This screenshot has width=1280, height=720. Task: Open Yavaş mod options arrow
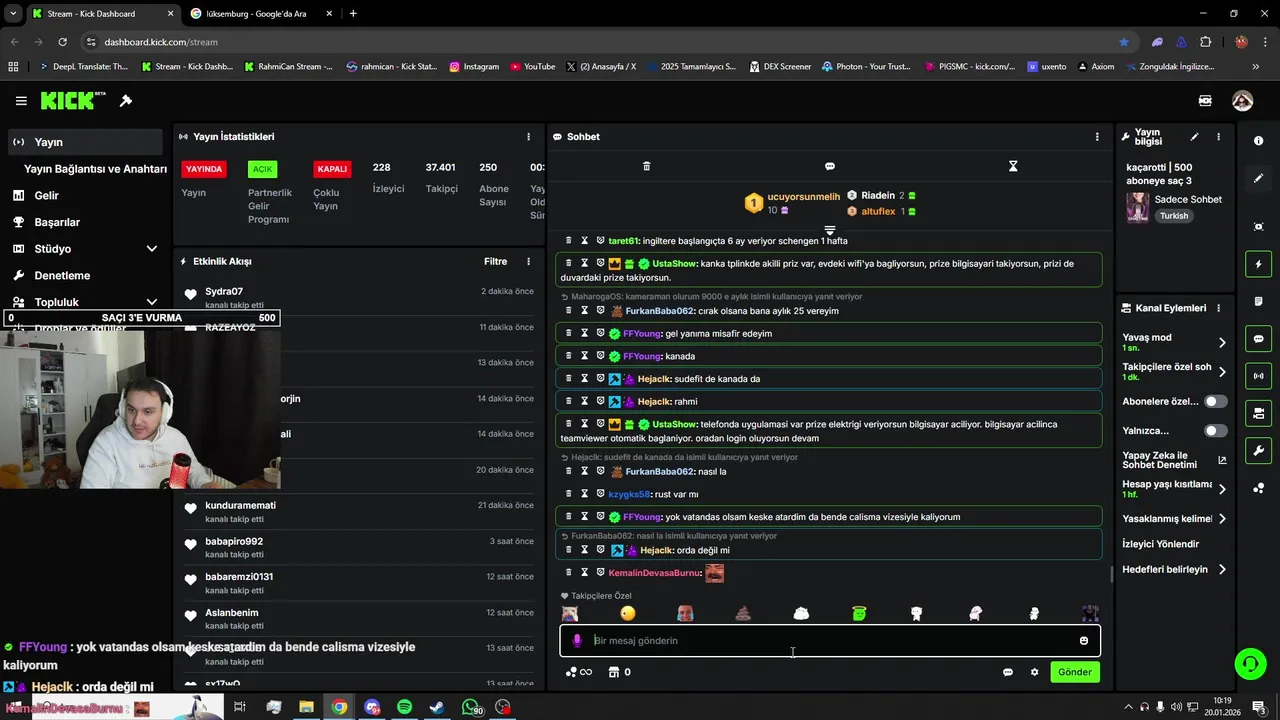pos(1222,342)
